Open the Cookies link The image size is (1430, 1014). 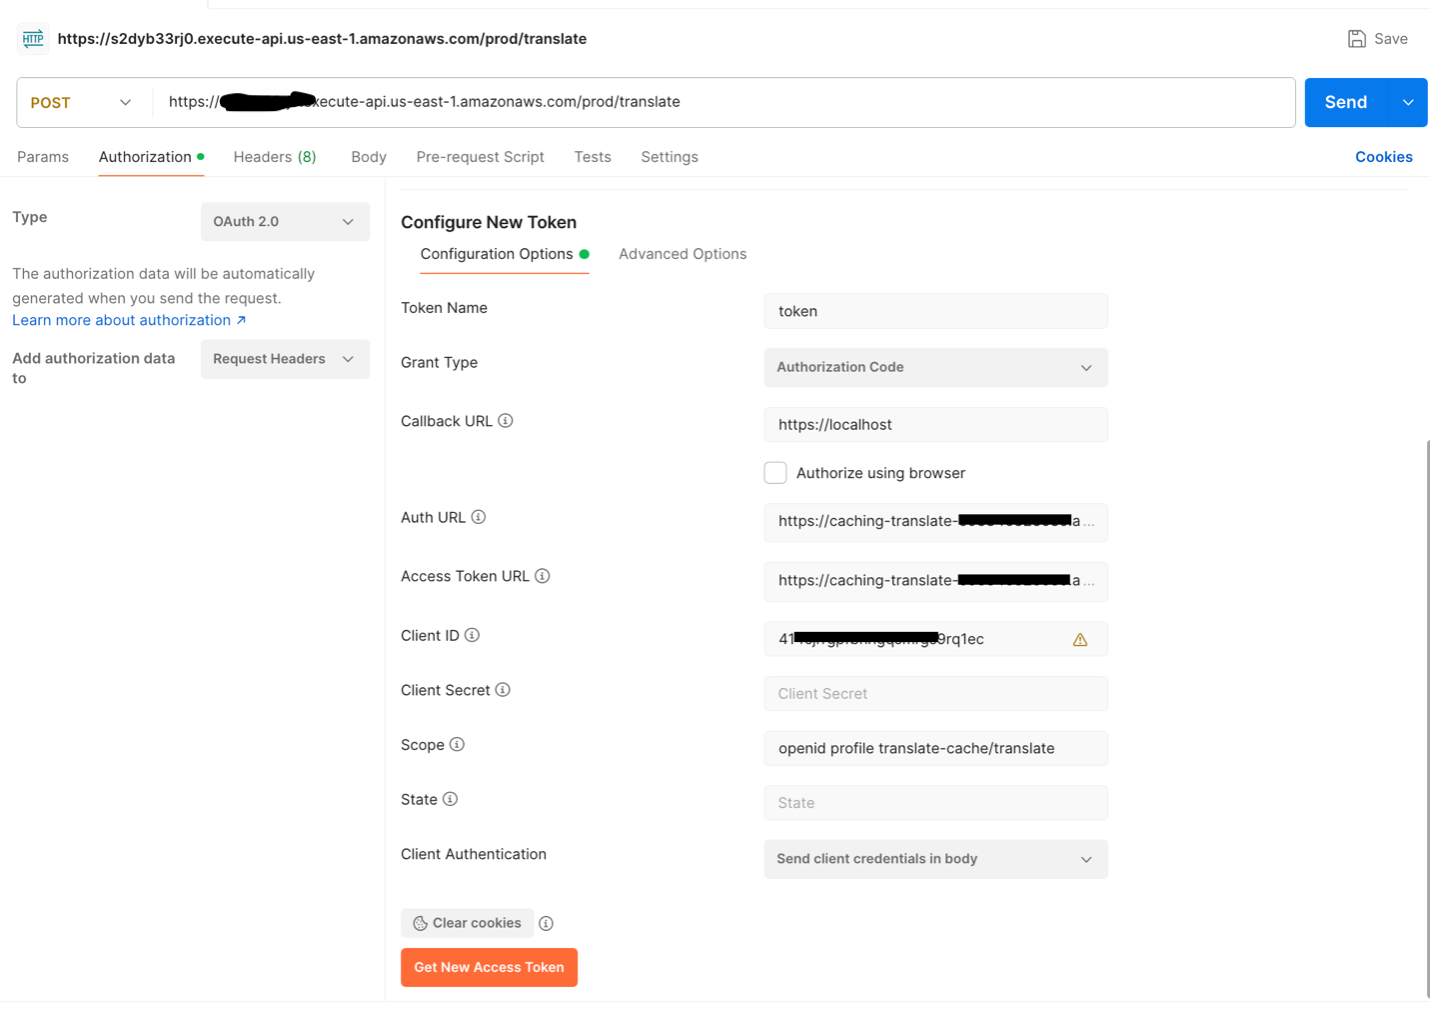click(x=1384, y=157)
